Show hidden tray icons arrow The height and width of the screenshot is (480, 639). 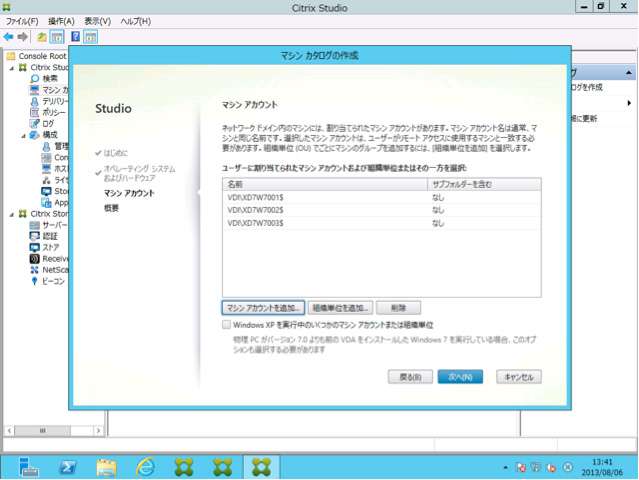click(x=505, y=467)
